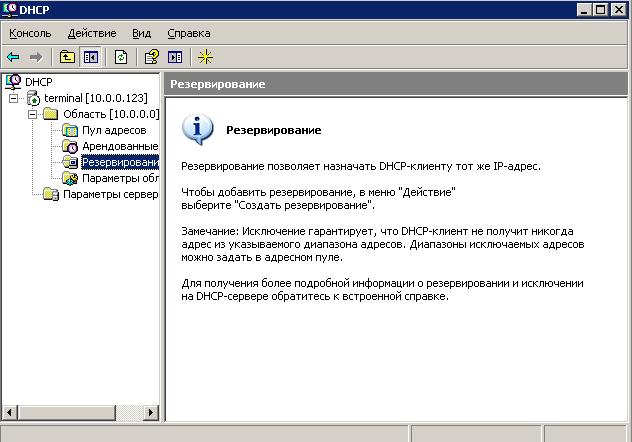Collapse the Область [10.0.0.0] scope node
The image size is (632, 442).
tap(32, 114)
